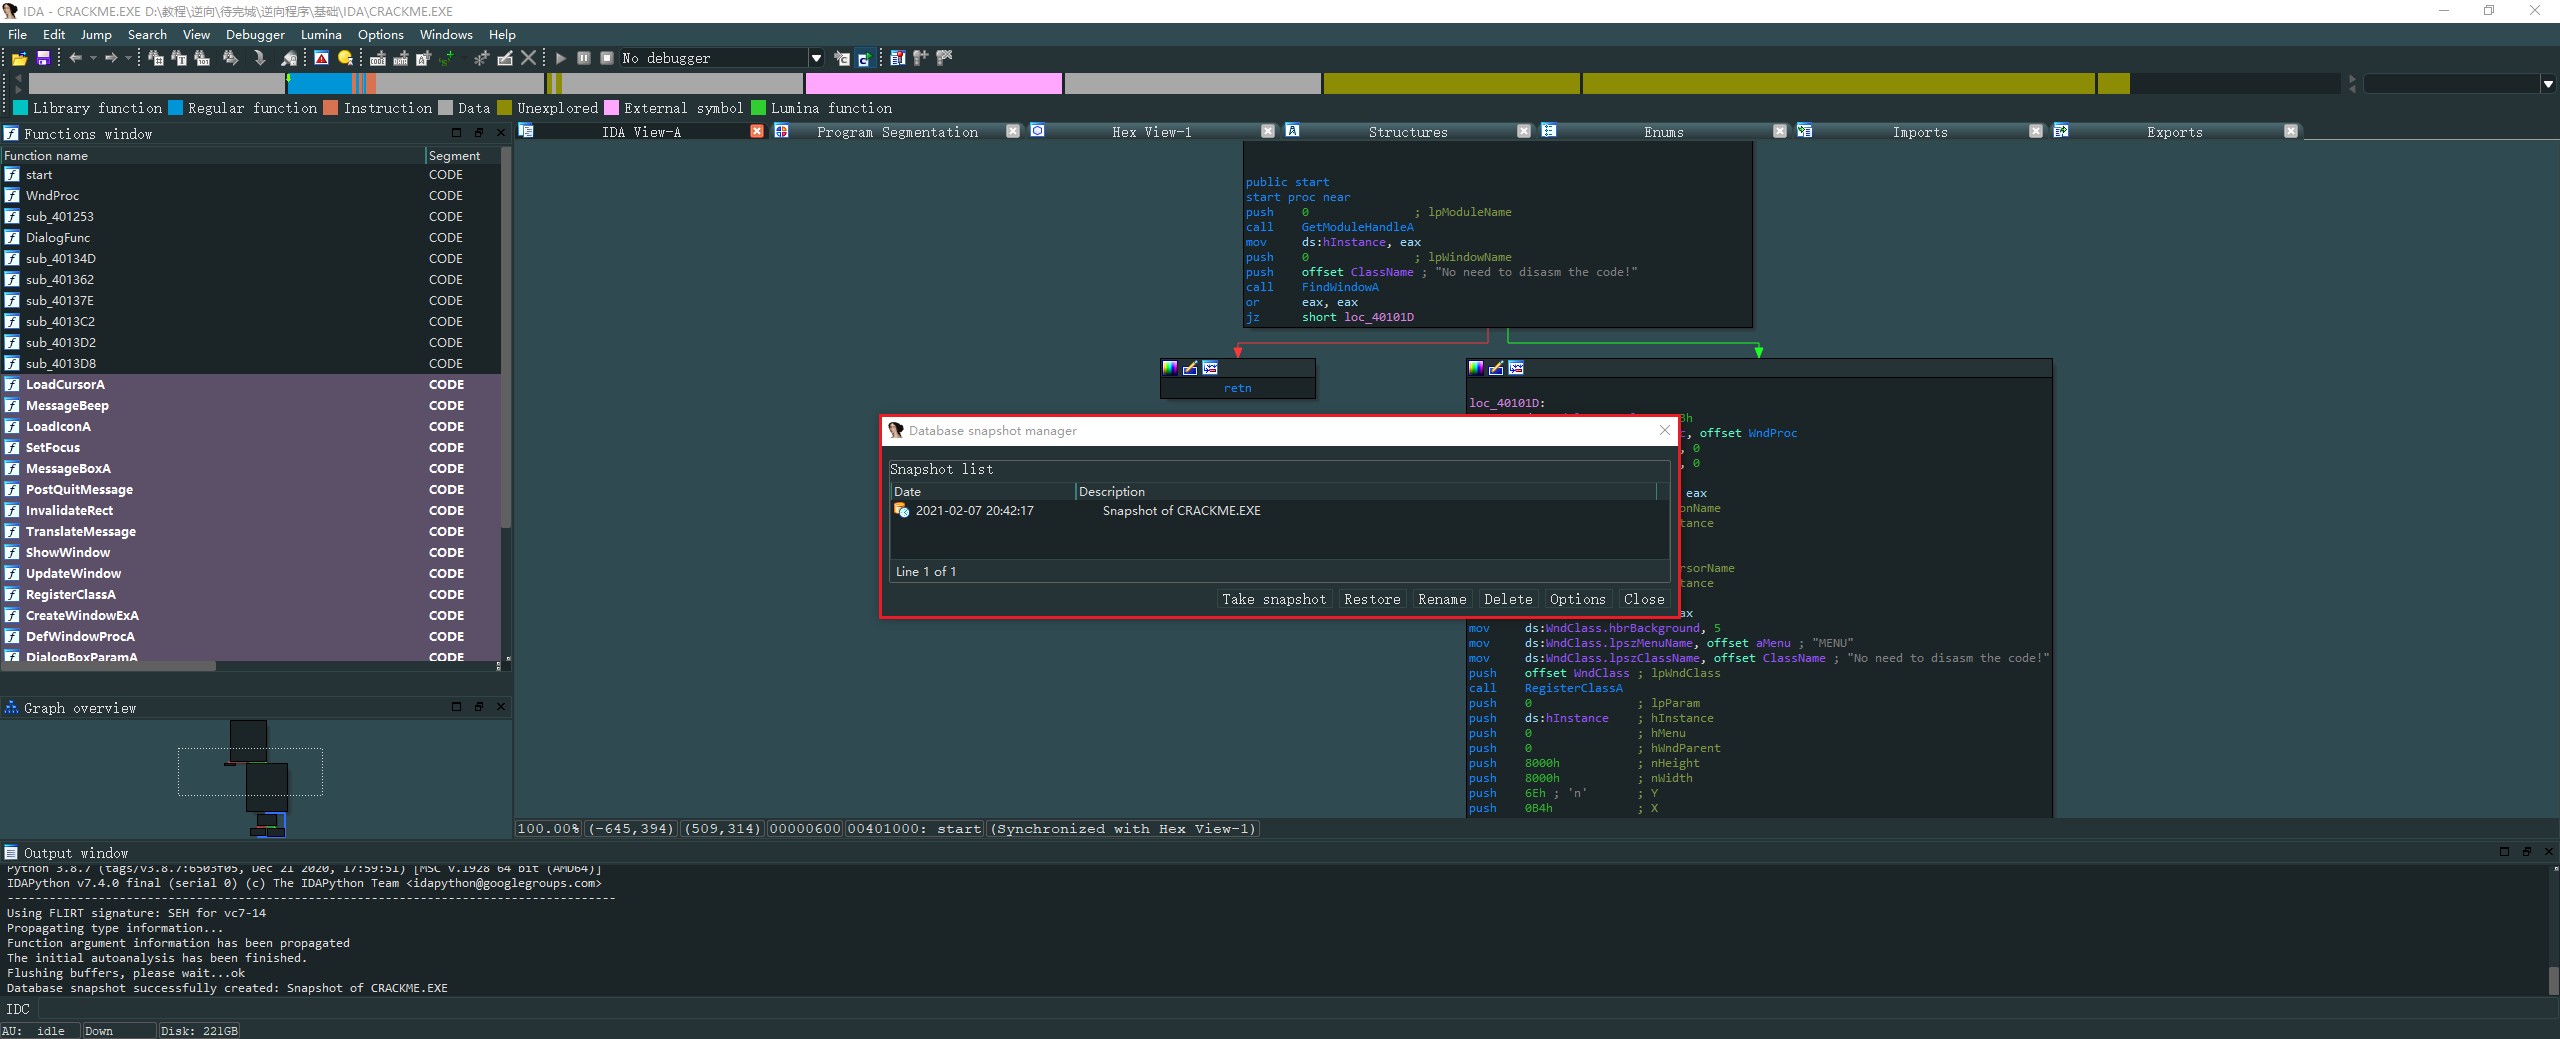The height and width of the screenshot is (1039, 2560).
Task: Close the Structures tab
Action: coord(1523,132)
